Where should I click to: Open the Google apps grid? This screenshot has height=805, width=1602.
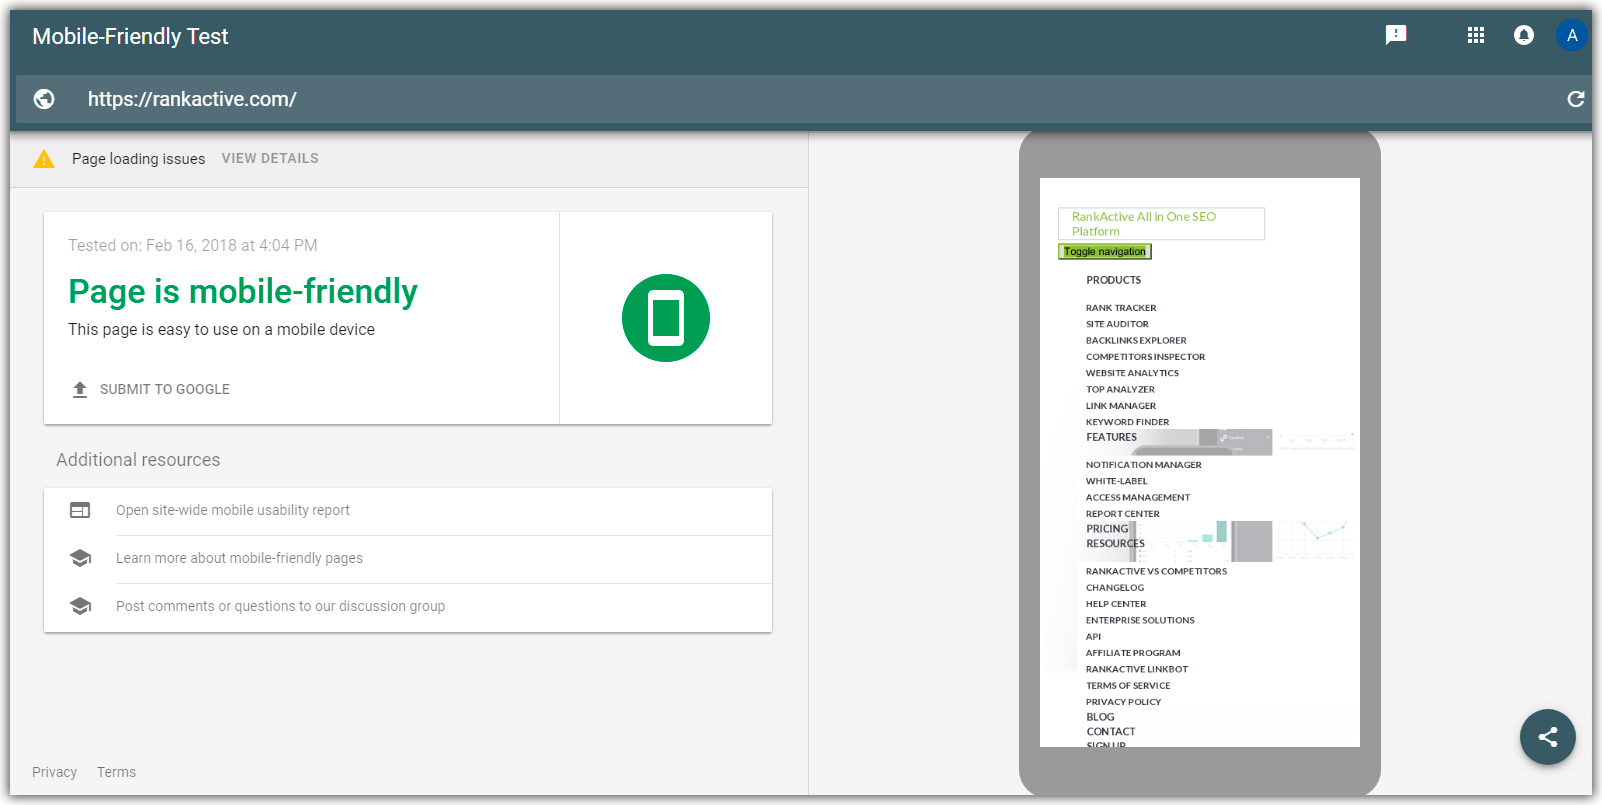point(1476,36)
